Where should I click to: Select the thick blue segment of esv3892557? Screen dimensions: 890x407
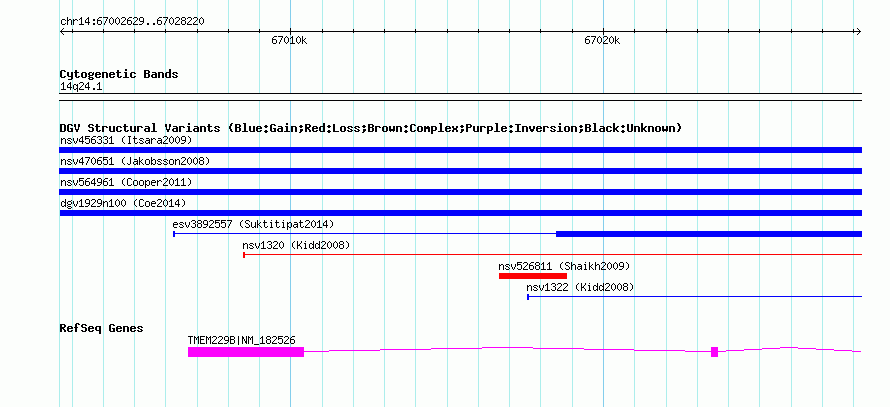coord(709,234)
